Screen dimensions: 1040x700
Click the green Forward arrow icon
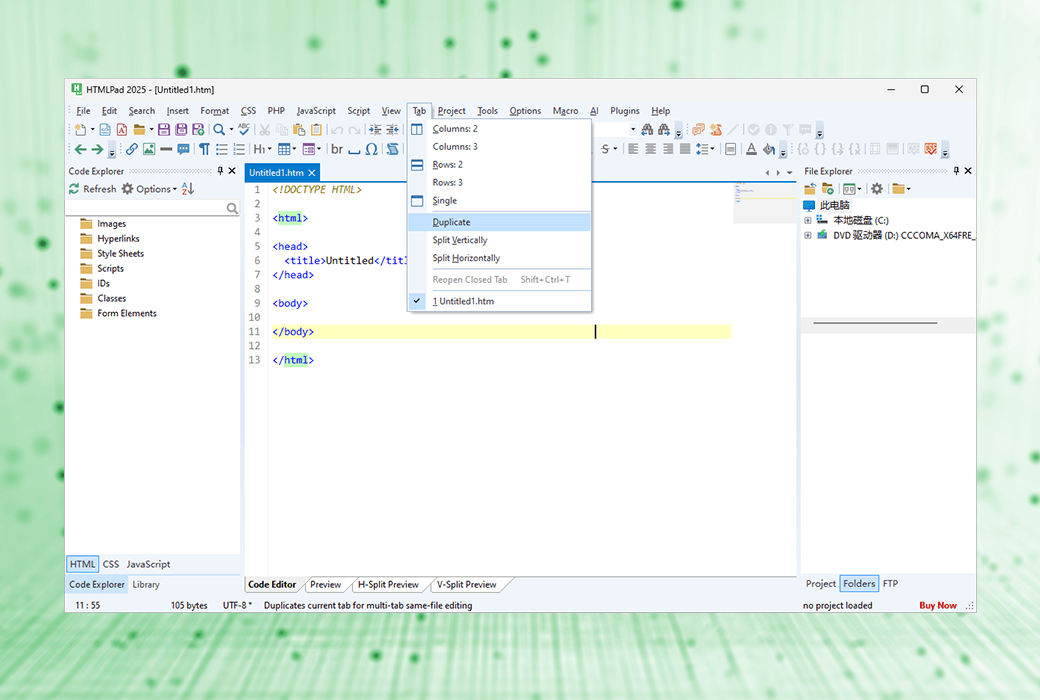(x=98, y=149)
